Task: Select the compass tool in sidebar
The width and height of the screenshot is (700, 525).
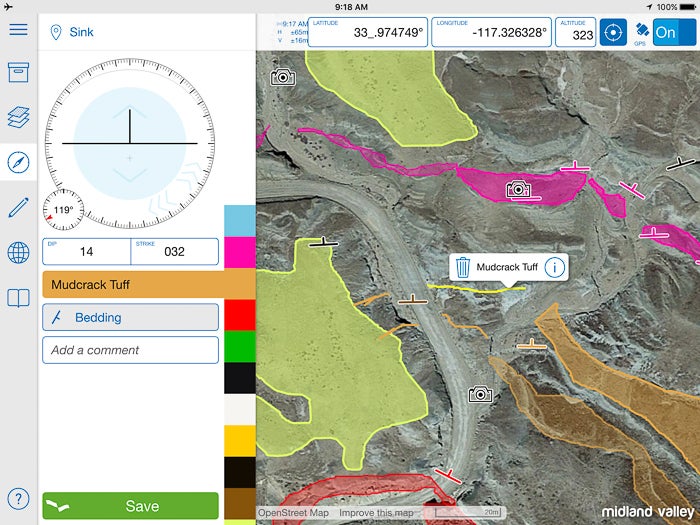Action: [x=18, y=162]
